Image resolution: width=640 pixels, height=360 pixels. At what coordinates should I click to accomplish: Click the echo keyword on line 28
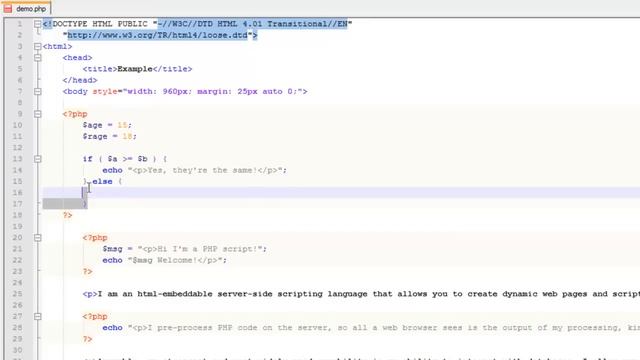pos(112,328)
